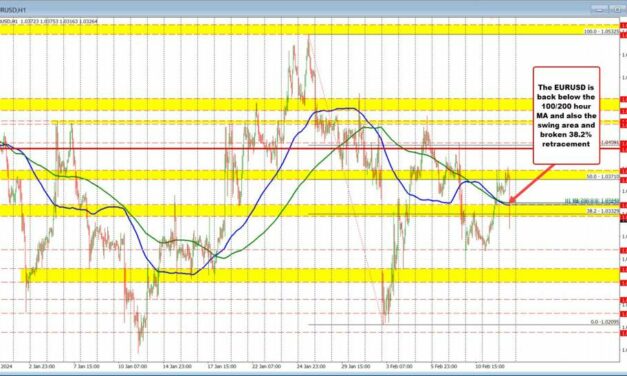Click the 3 Feb 07:00 time axis label
The image size is (627, 376).
400,366
